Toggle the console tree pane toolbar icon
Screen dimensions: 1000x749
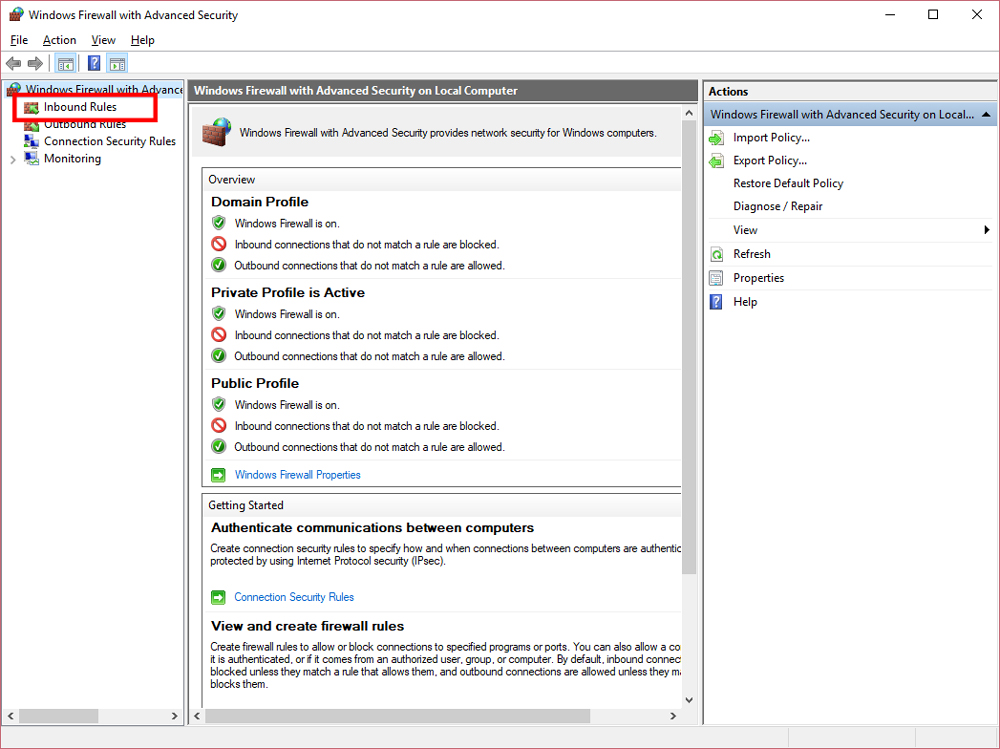pos(66,63)
